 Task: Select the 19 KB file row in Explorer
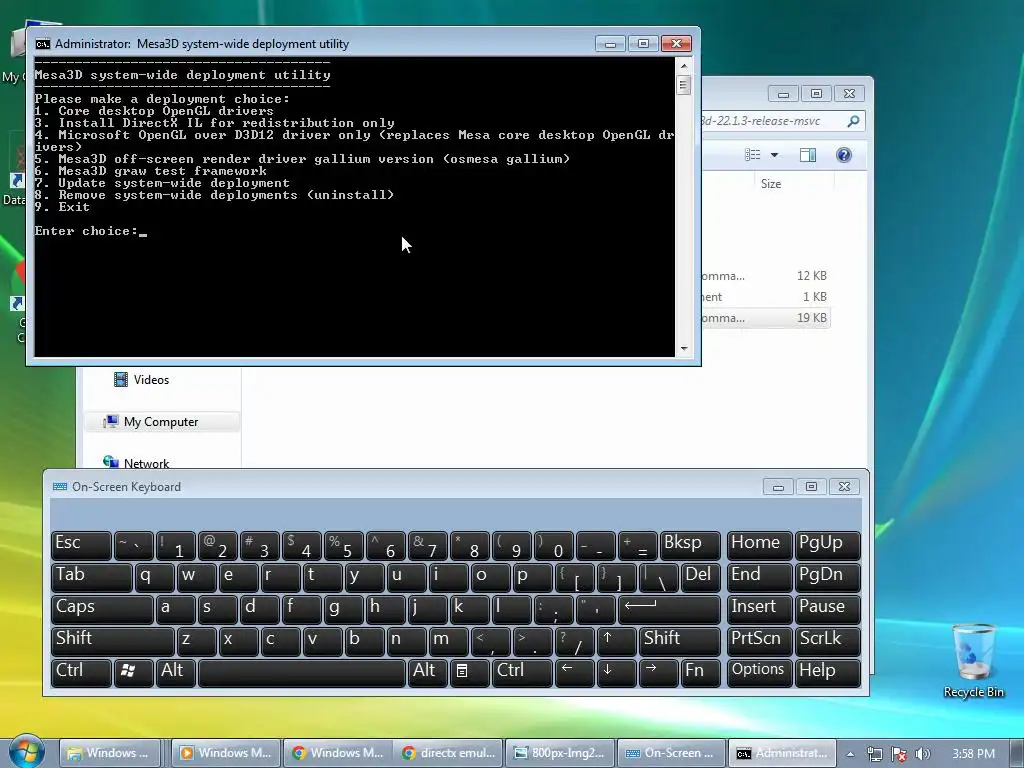pyautogui.click(x=765, y=318)
